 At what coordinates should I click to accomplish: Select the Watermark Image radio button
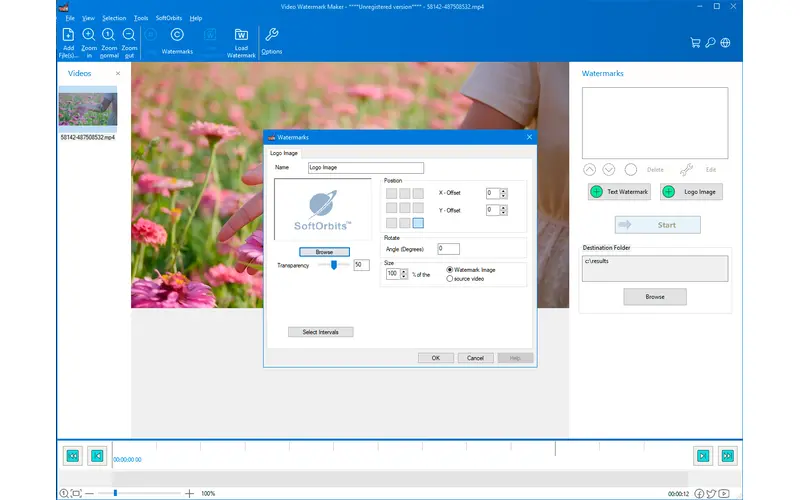(x=450, y=270)
